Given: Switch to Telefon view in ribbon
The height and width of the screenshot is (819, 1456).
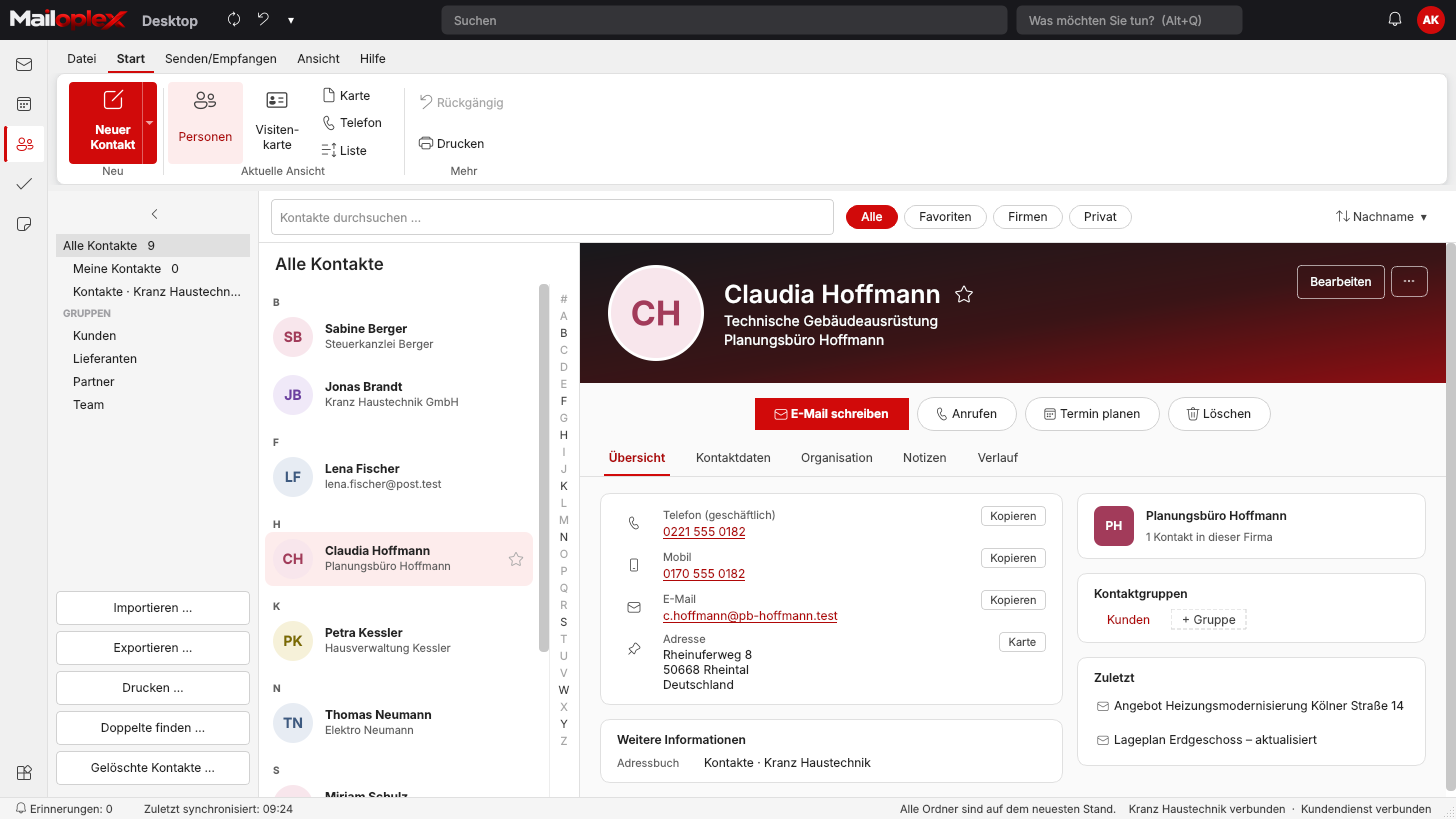Looking at the screenshot, I should (352, 123).
